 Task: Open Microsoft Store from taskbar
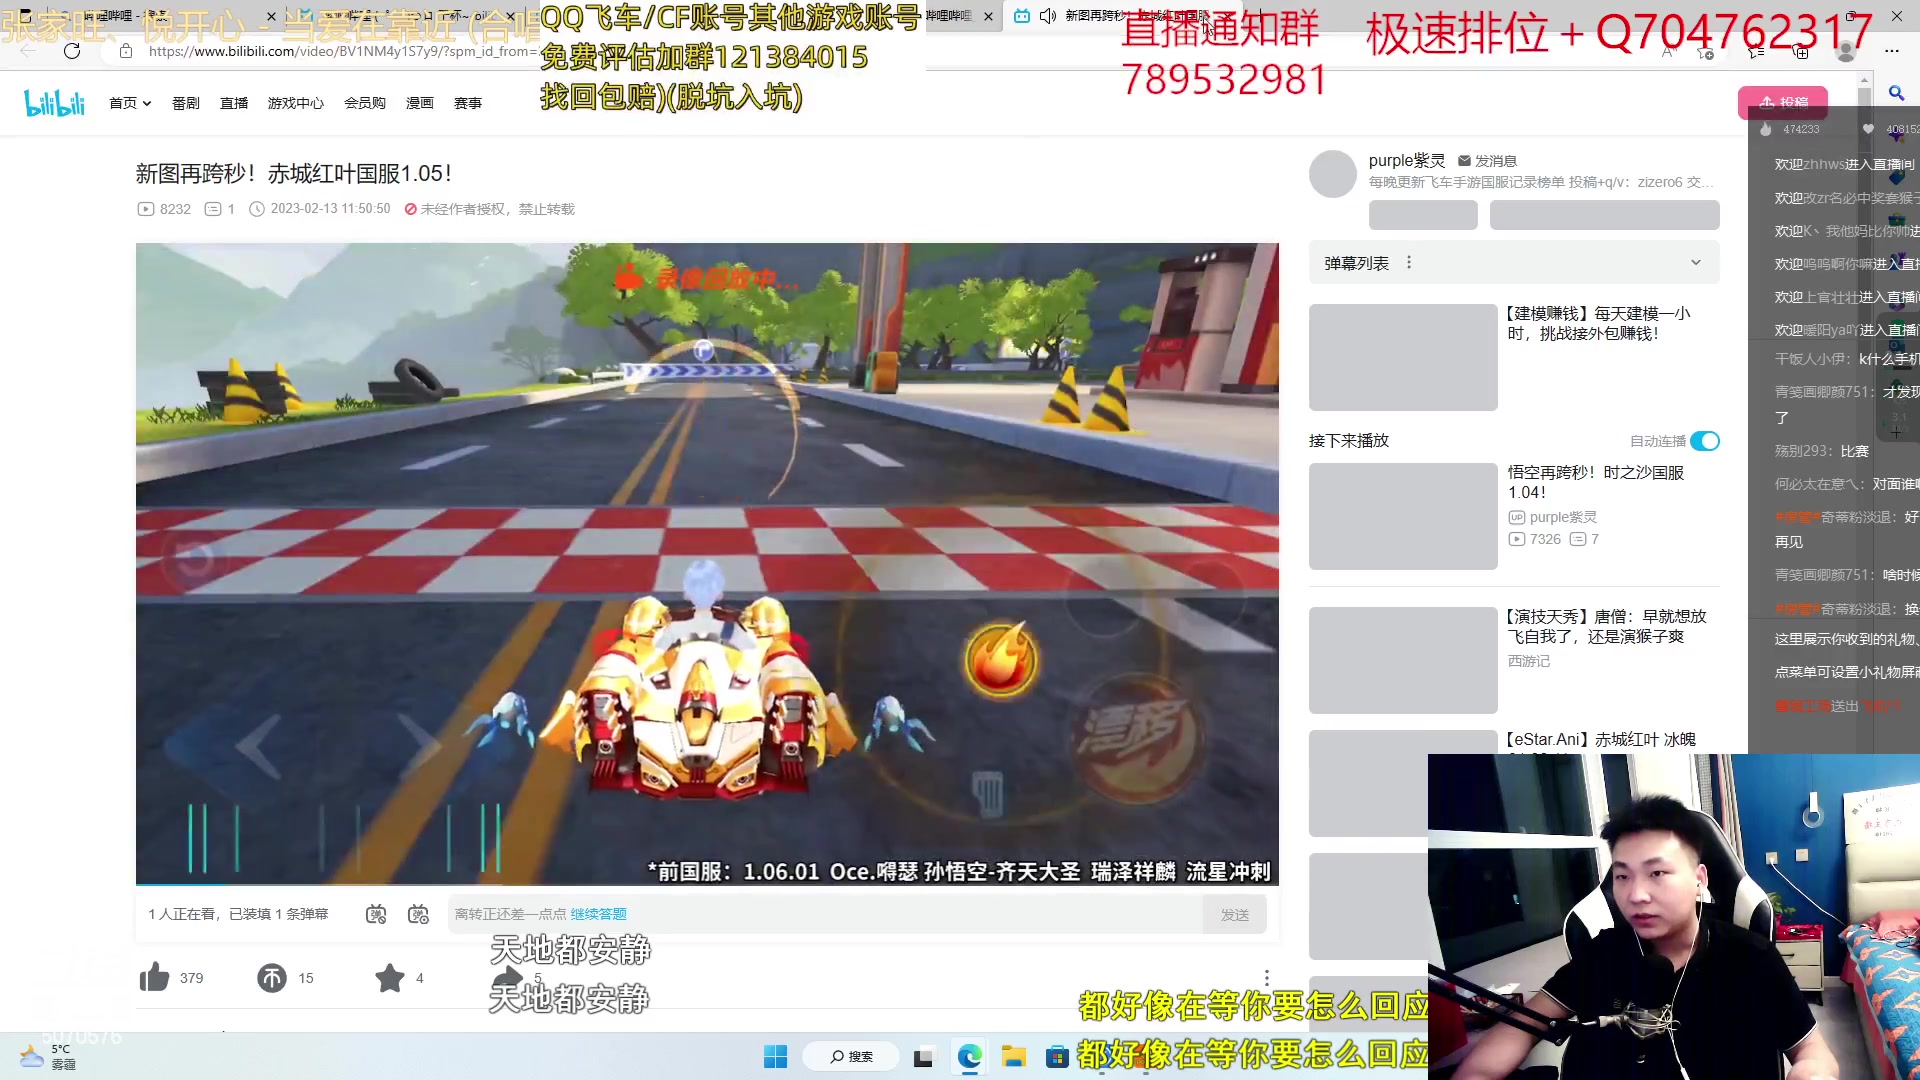(x=1057, y=1056)
